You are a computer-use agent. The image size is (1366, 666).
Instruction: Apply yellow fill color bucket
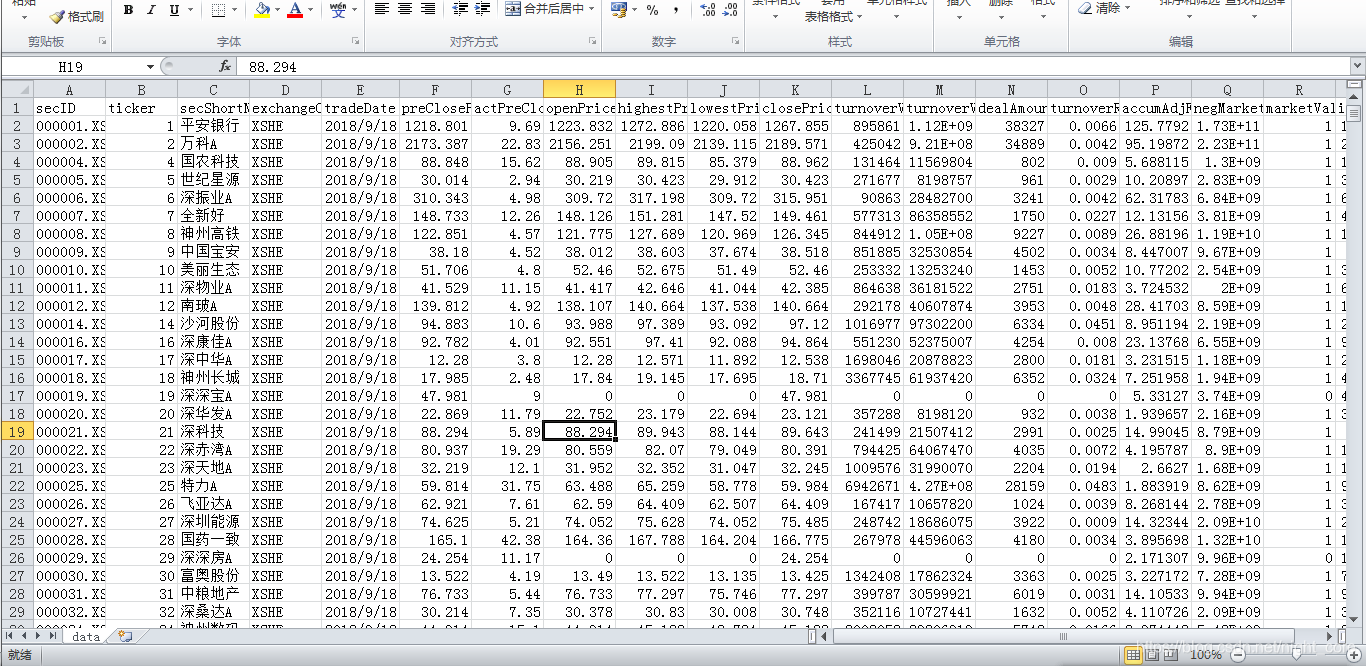262,10
